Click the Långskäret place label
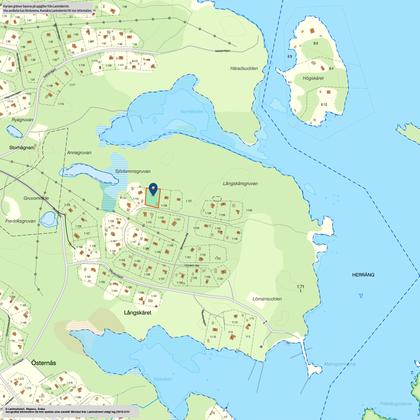This screenshot has height=420, width=420. click(138, 313)
